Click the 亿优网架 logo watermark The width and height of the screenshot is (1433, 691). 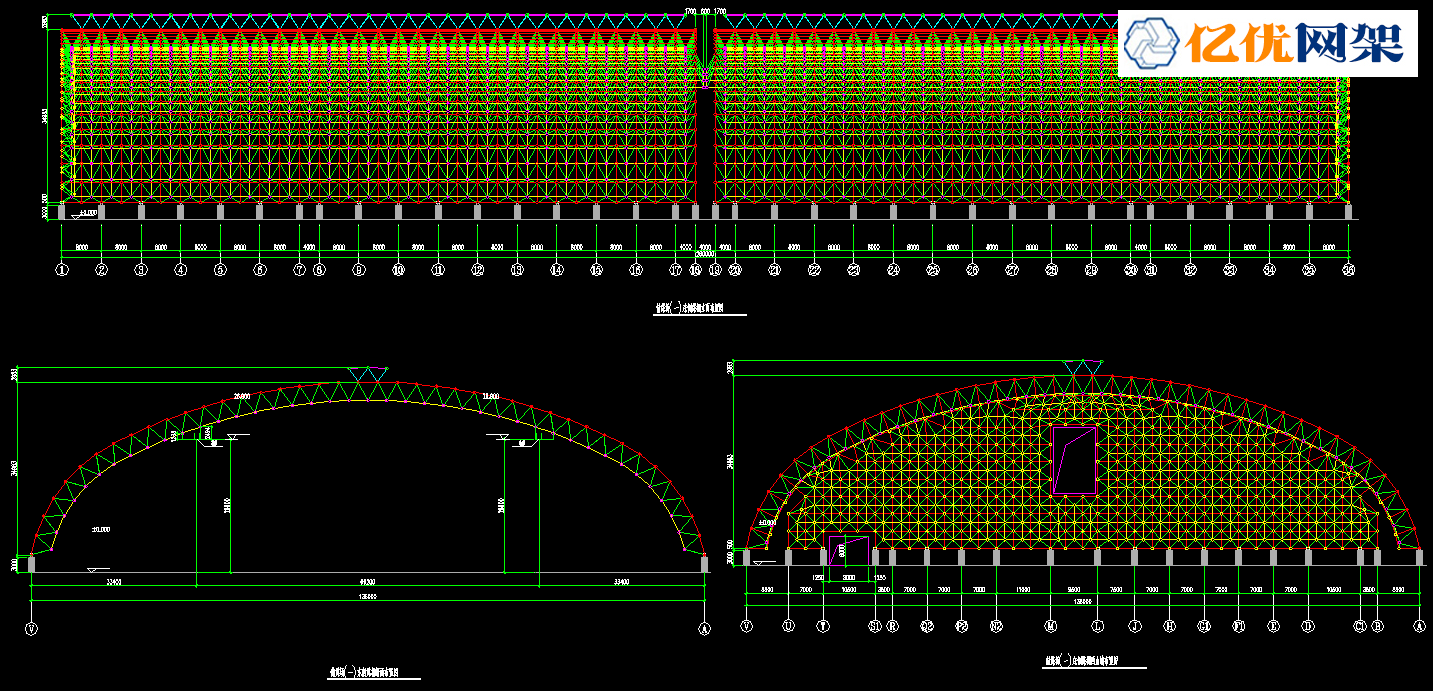pos(1267,43)
